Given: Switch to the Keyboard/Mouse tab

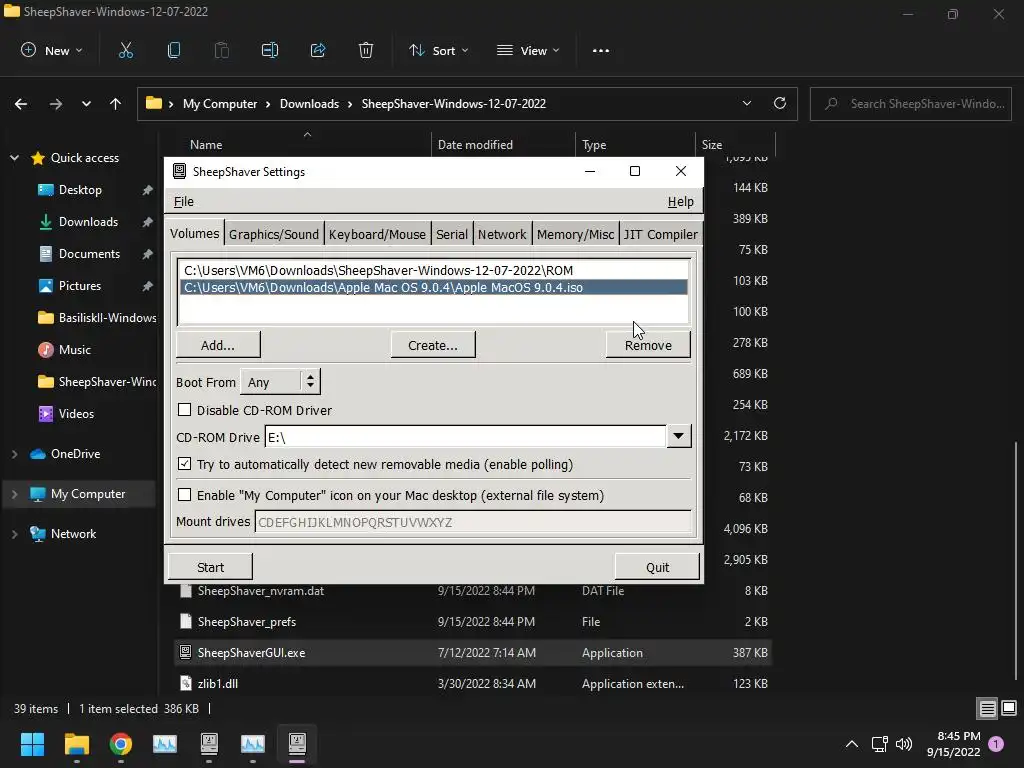Looking at the screenshot, I should pos(377,234).
